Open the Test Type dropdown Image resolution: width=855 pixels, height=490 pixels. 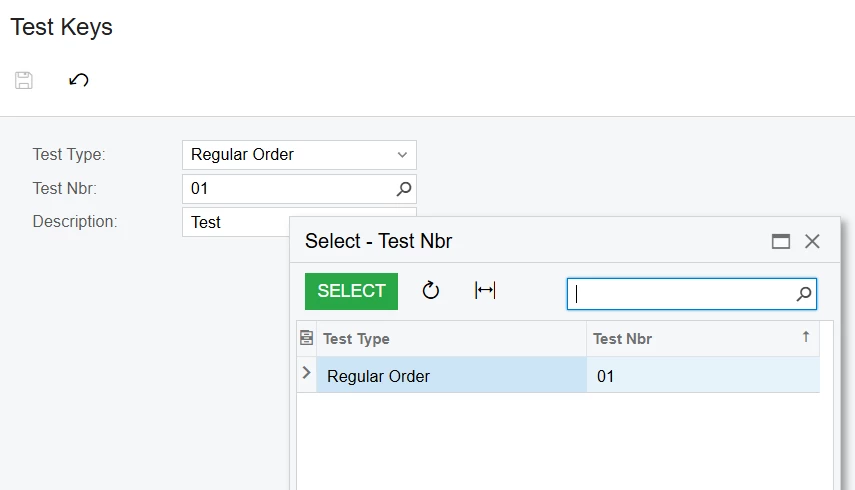click(x=402, y=155)
